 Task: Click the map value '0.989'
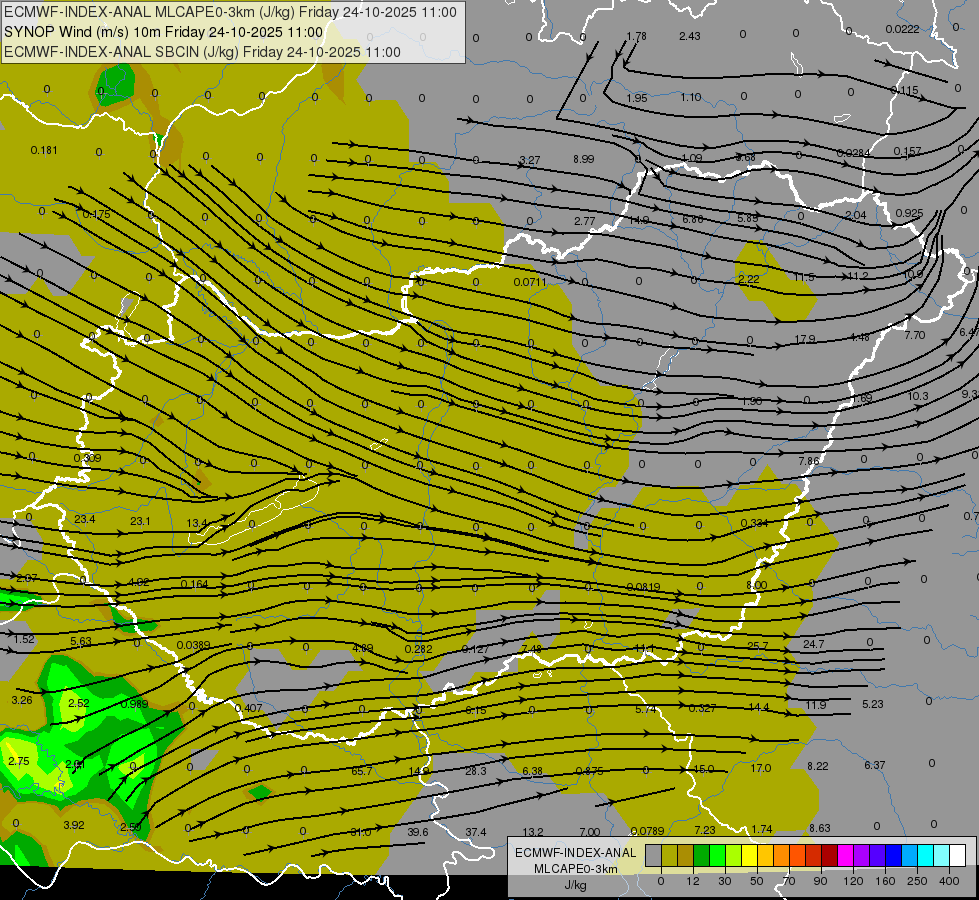(x=134, y=704)
